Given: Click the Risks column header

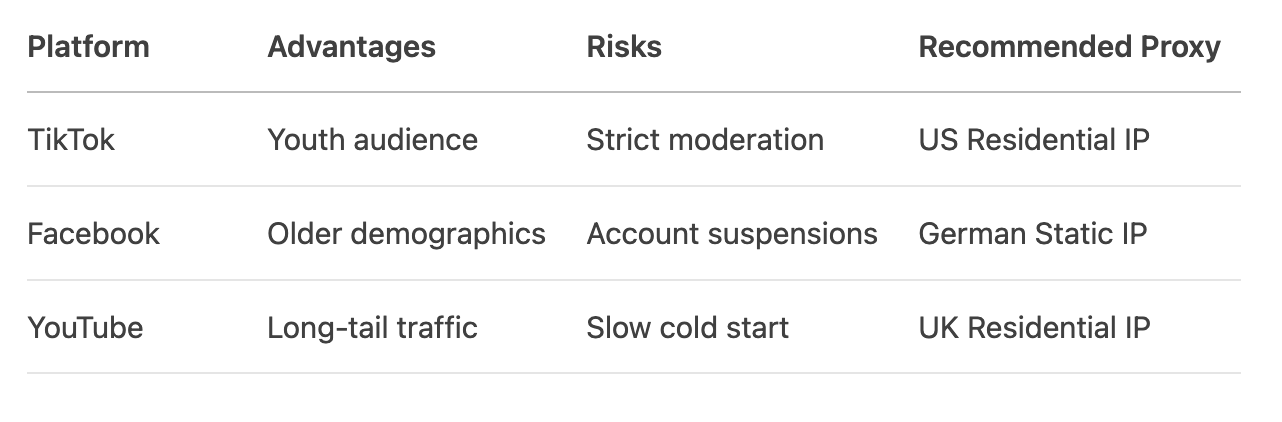Looking at the screenshot, I should [624, 47].
